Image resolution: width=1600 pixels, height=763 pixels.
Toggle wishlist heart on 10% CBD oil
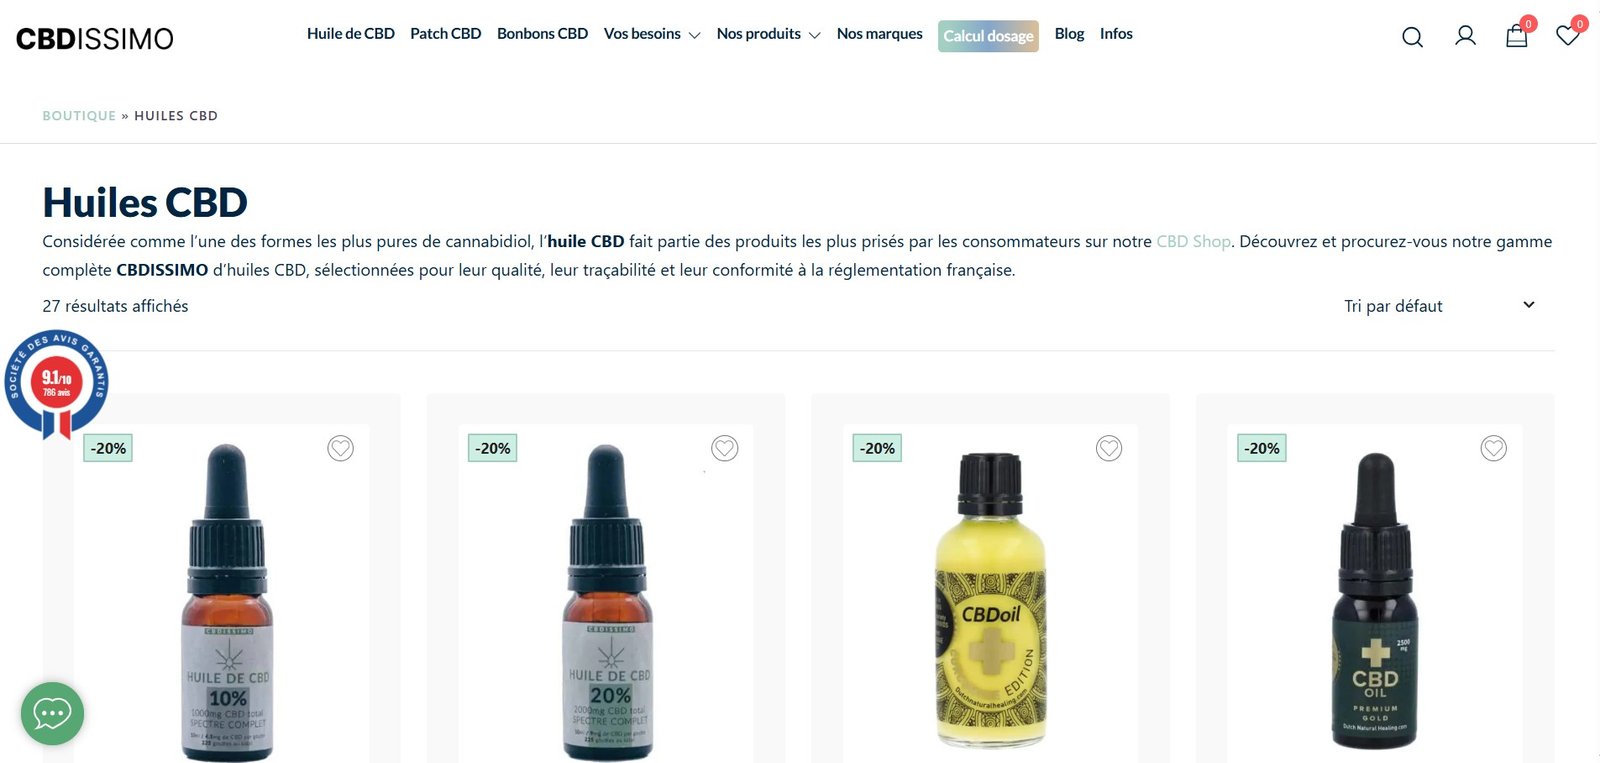(x=340, y=448)
